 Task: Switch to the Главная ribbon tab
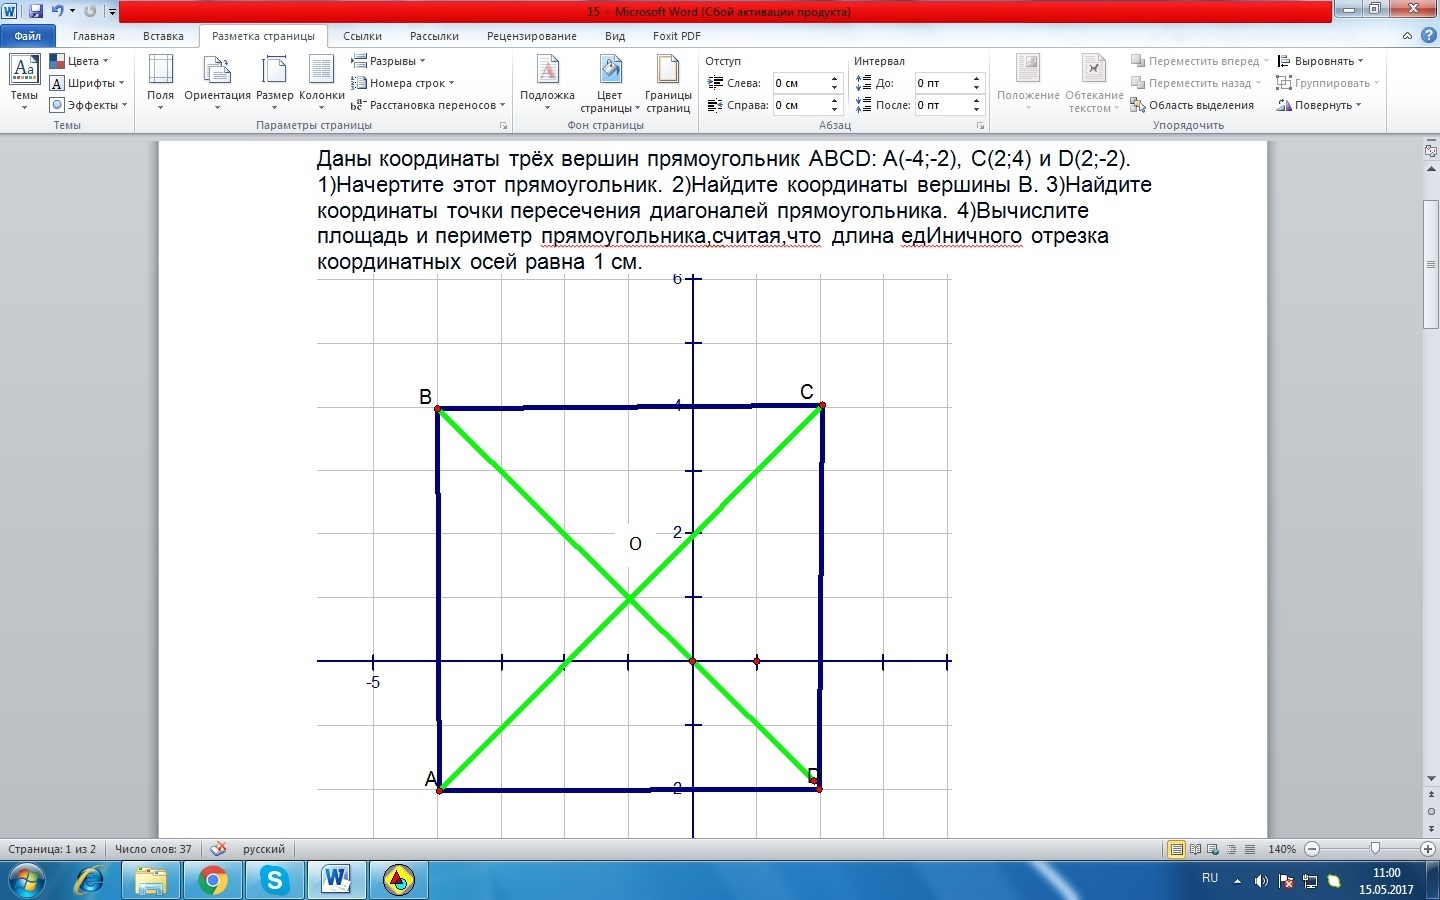point(94,36)
